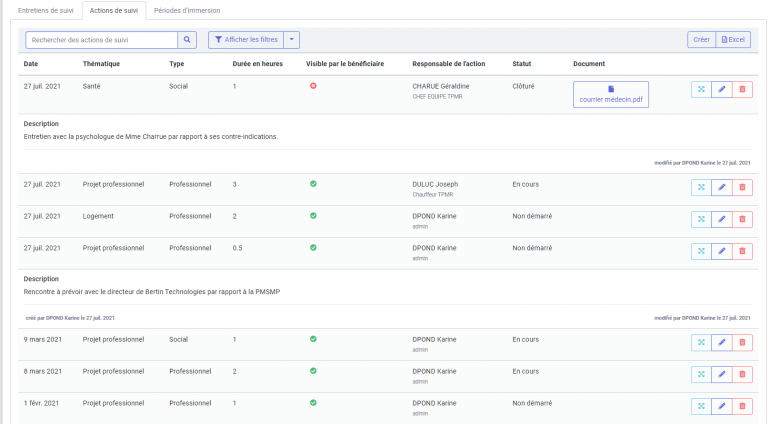Expand details of the 1 févr. 2021 row

pos(701,406)
